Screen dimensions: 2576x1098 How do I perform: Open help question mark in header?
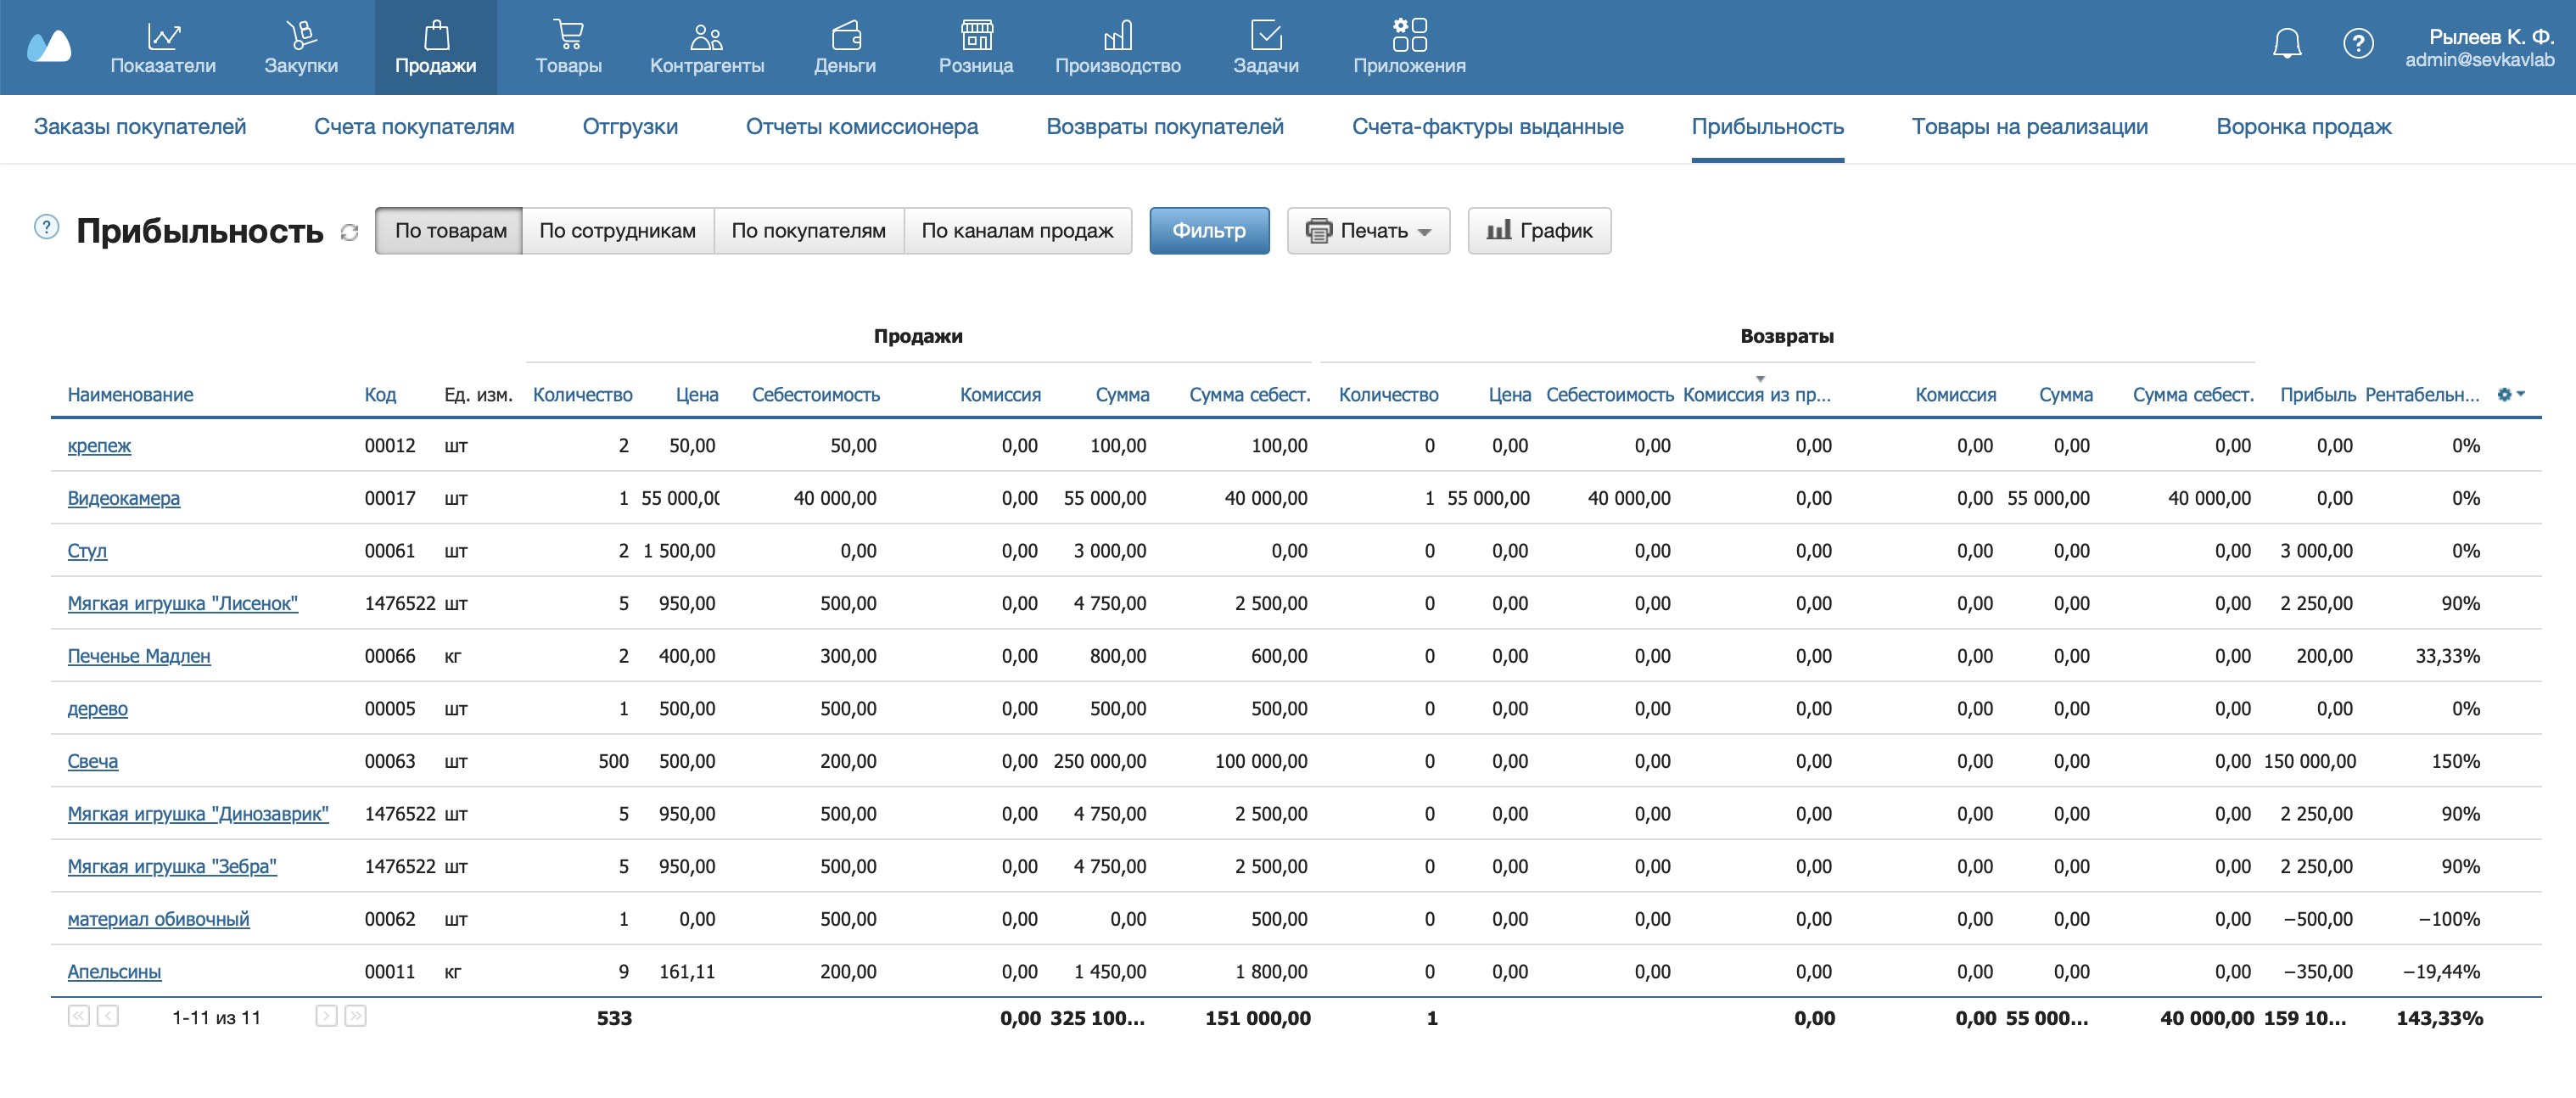2357,43
